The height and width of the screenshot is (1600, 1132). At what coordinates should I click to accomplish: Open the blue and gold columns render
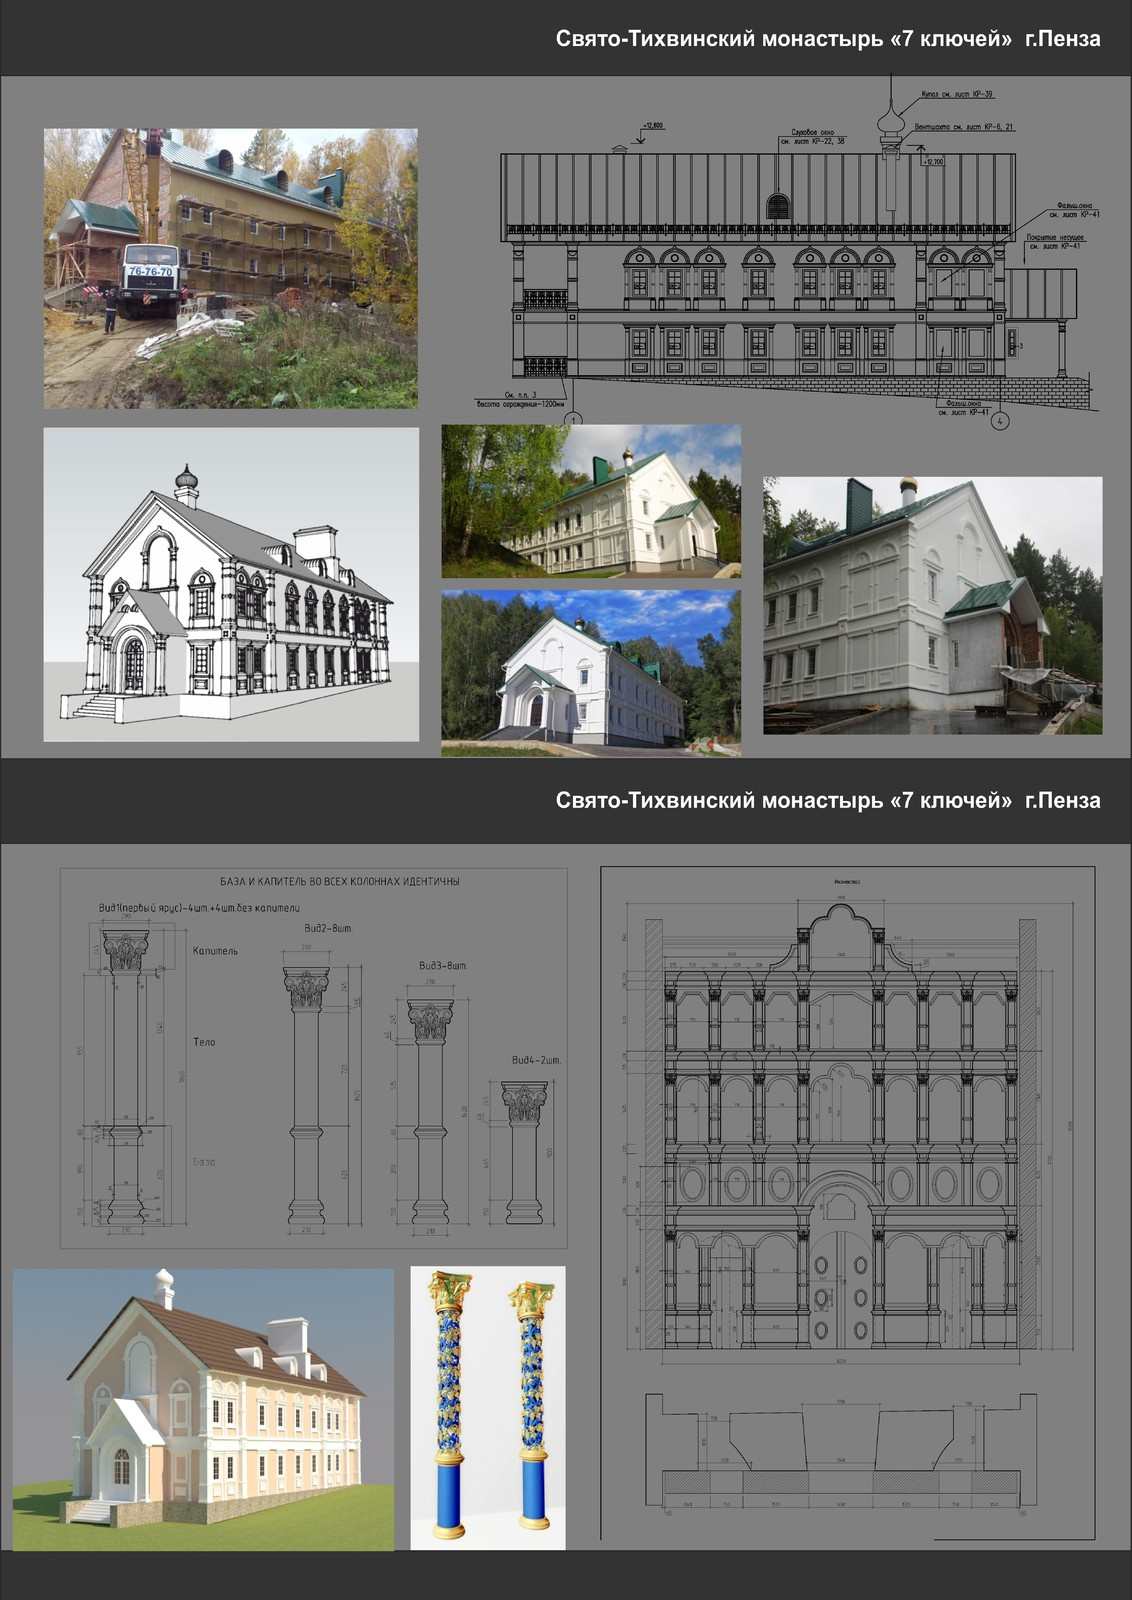(487, 1408)
